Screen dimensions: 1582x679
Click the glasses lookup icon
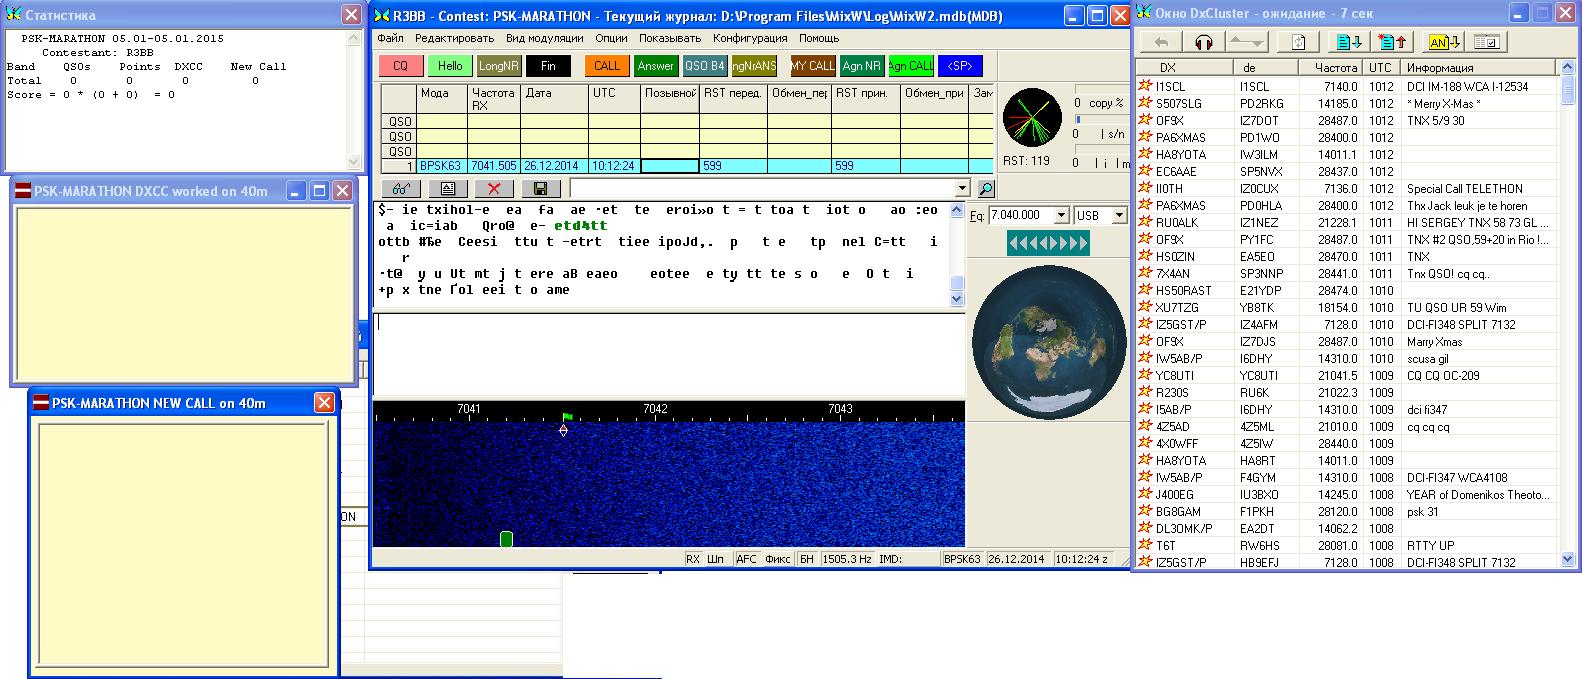pos(401,188)
